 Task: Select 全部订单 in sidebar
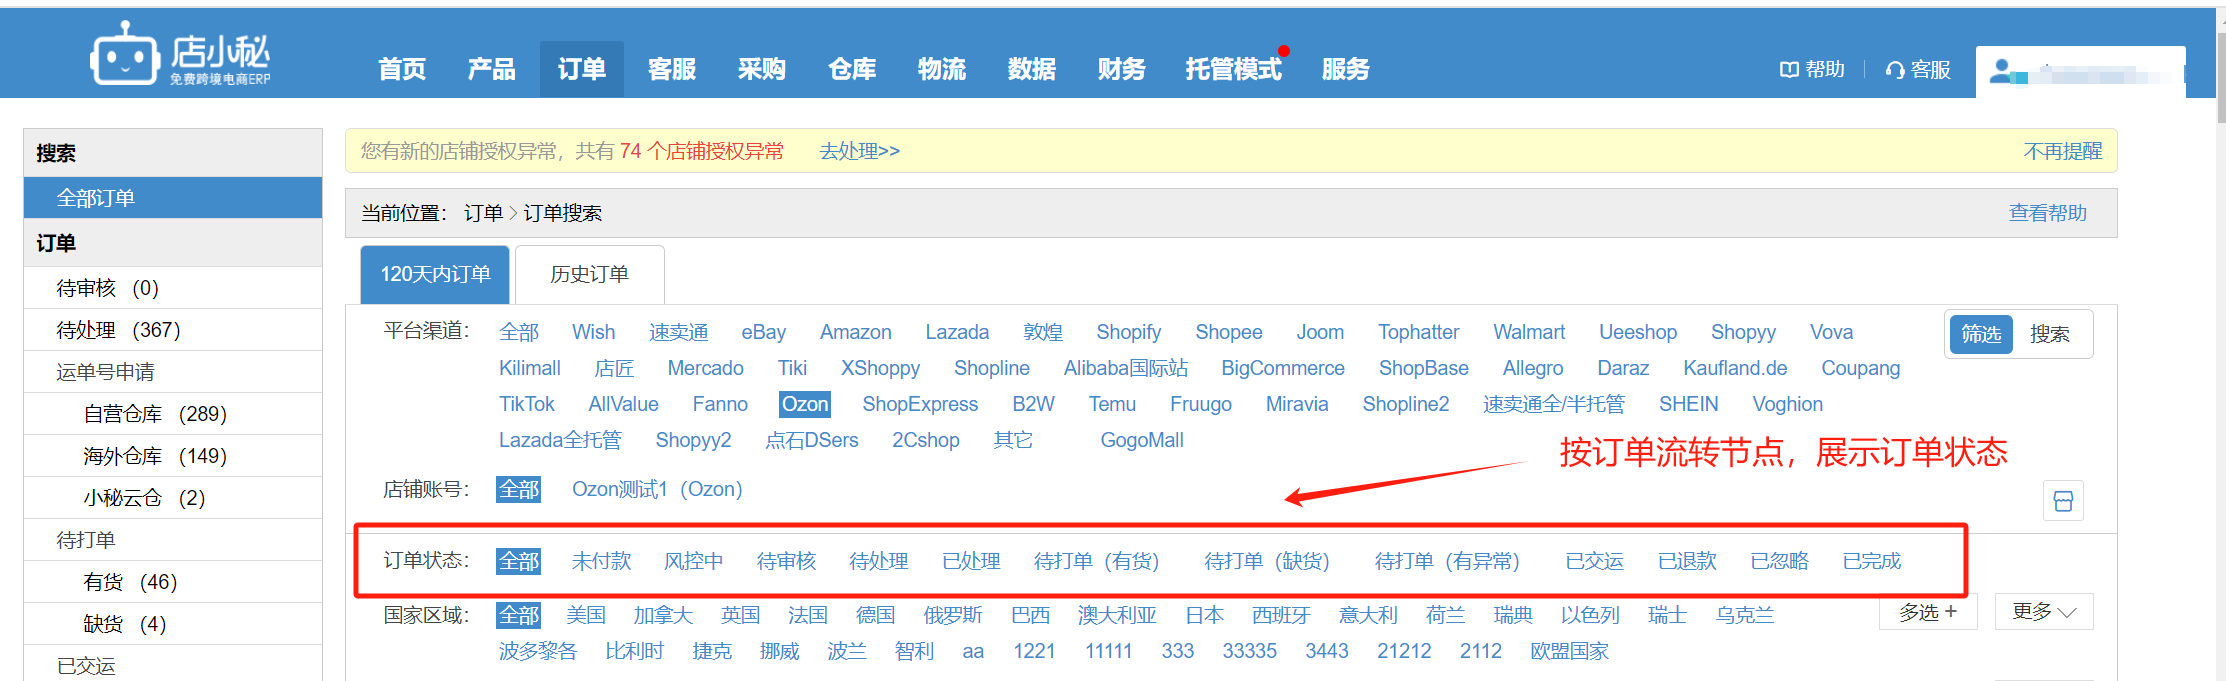click(x=173, y=198)
